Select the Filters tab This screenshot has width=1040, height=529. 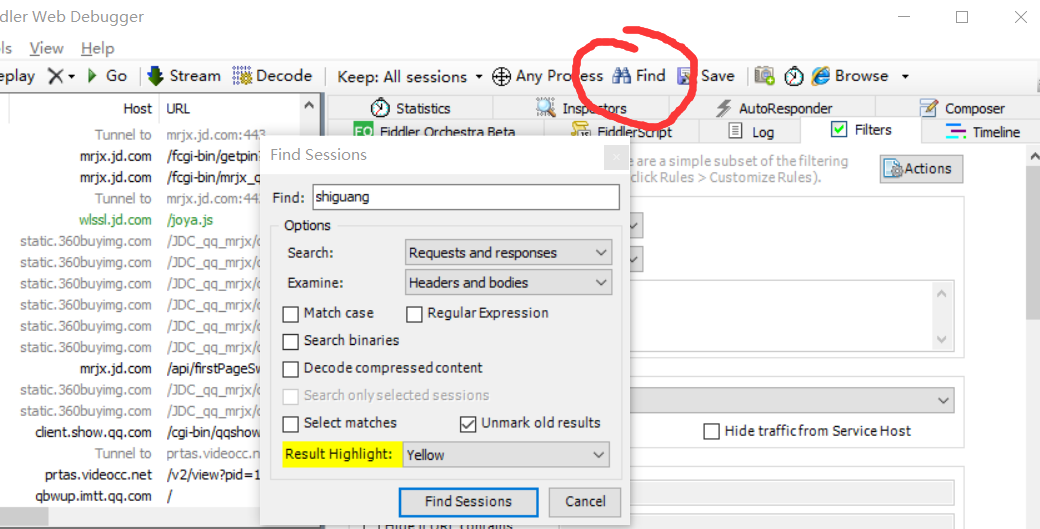pyautogui.click(x=861, y=130)
